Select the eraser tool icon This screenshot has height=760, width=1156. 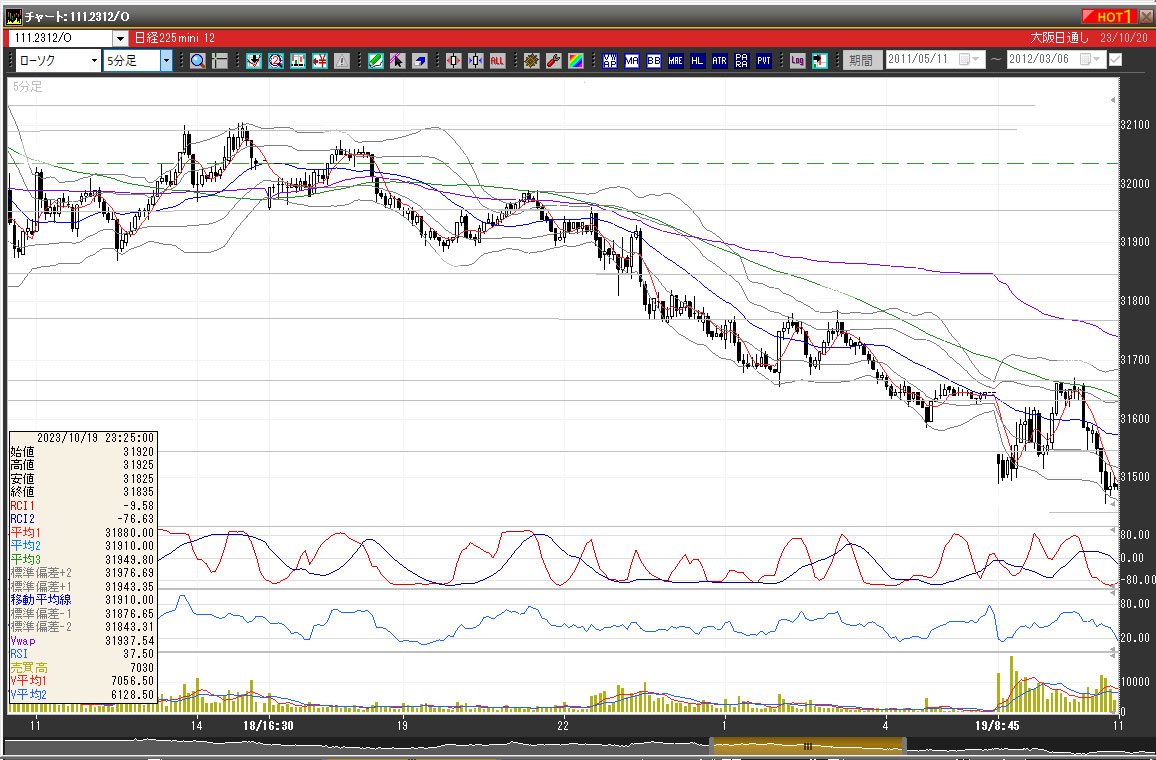[419, 60]
